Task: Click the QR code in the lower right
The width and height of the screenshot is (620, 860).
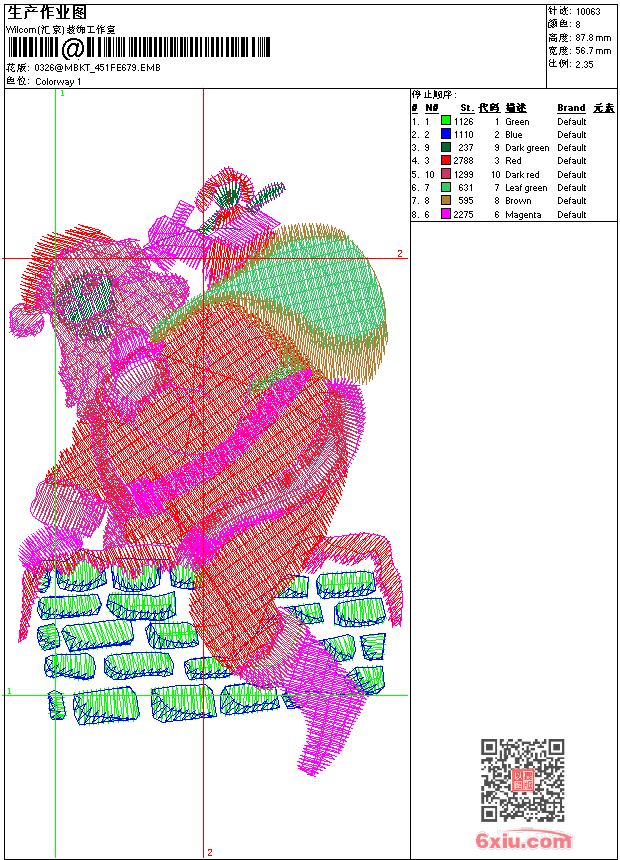Action: [523, 779]
